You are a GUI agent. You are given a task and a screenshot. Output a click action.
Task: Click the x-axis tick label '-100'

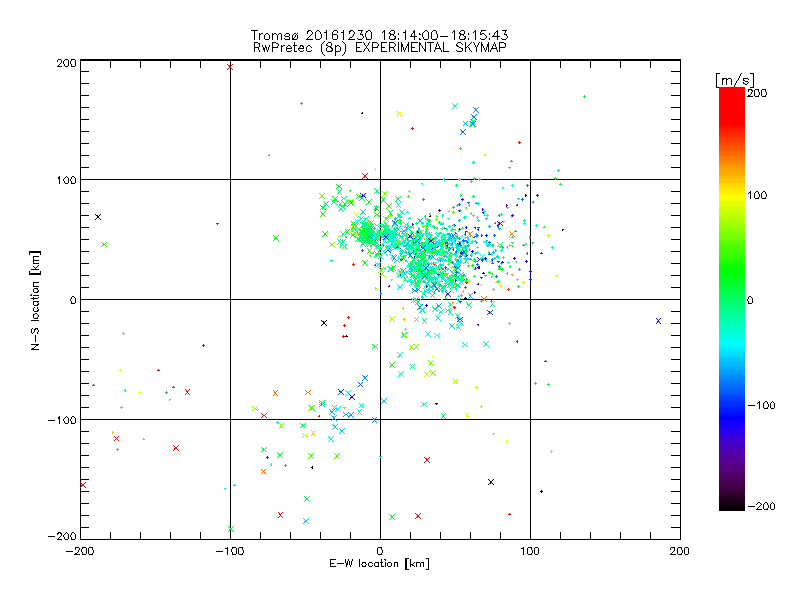(230, 551)
